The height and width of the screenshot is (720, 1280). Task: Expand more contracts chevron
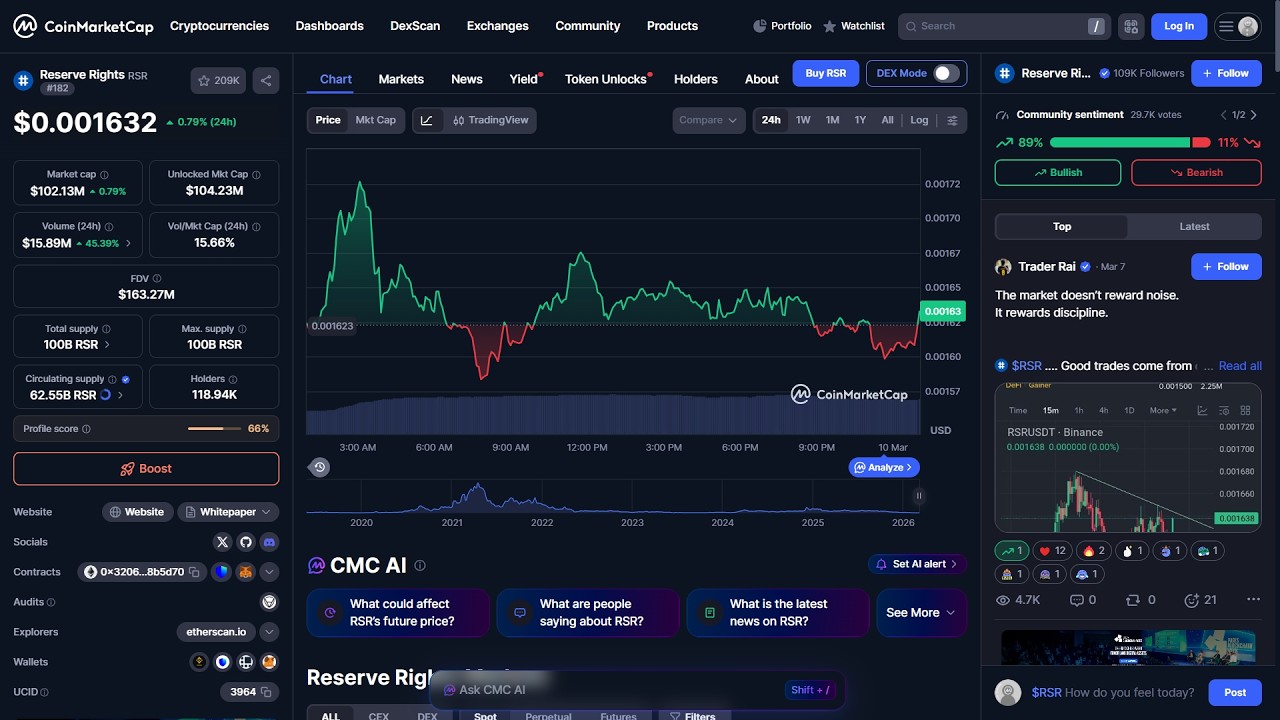pyautogui.click(x=269, y=572)
